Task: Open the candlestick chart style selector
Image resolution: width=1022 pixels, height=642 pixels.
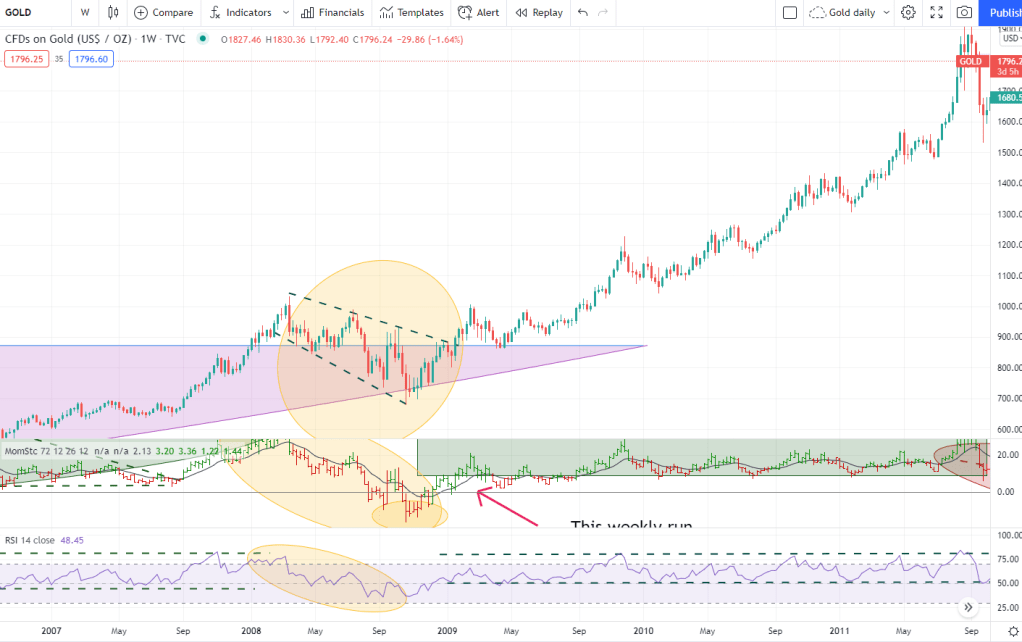Action: [113, 13]
